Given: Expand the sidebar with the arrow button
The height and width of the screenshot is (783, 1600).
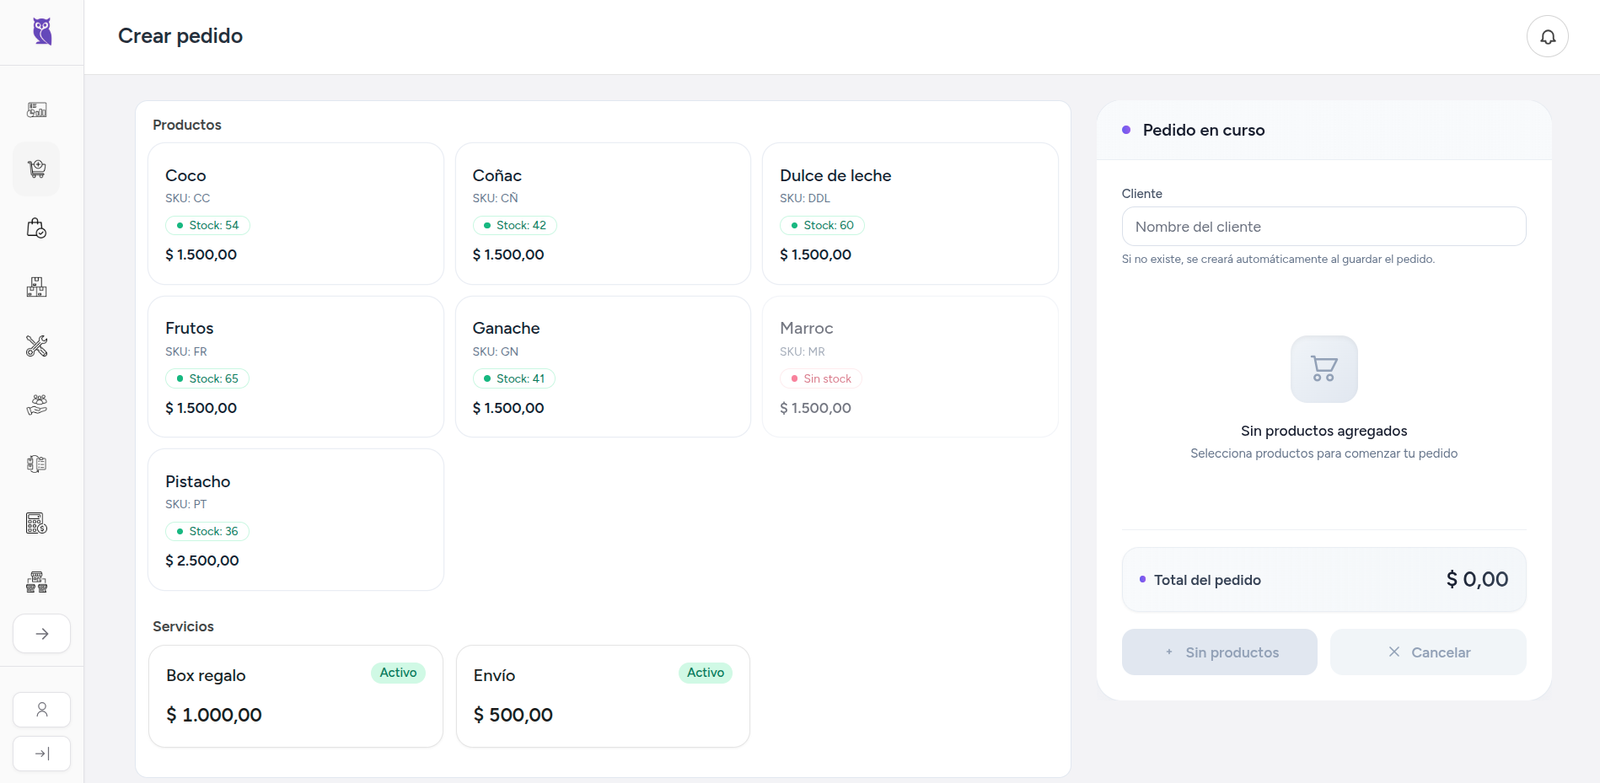Looking at the screenshot, I should coord(42,634).
